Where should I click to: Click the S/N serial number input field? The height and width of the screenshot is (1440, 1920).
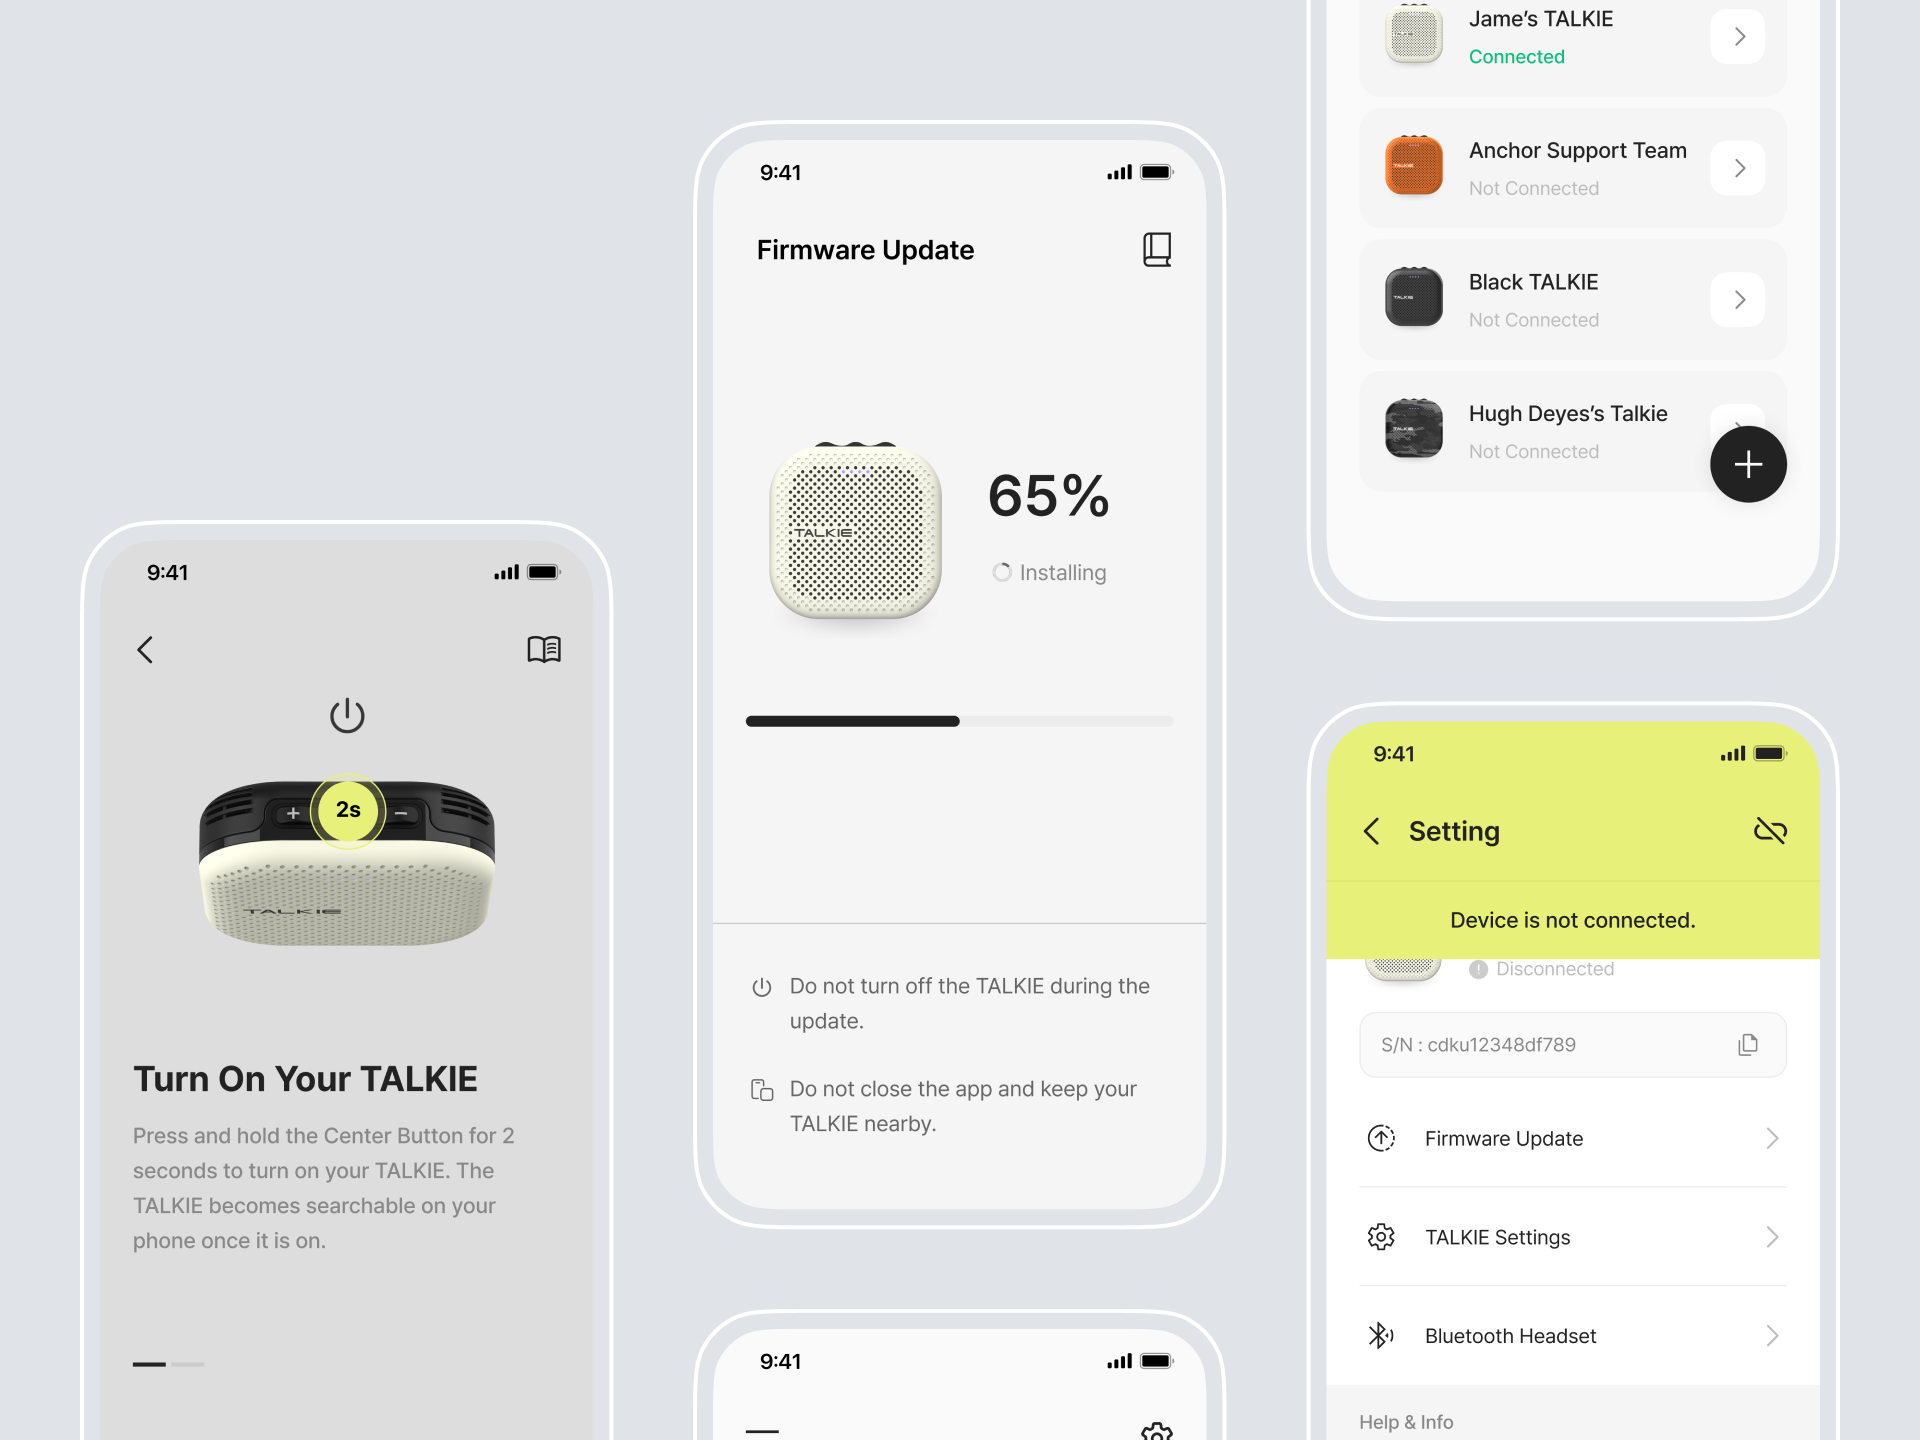[1572, 1044]
